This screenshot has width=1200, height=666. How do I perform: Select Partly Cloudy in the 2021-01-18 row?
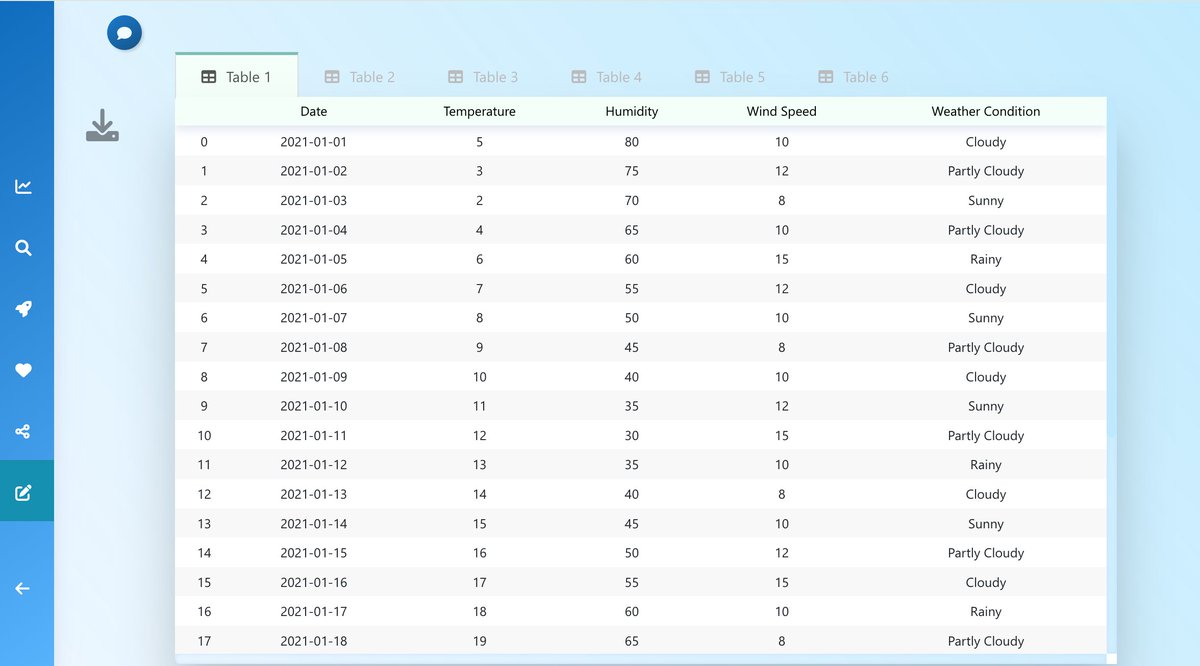[986, 641]
